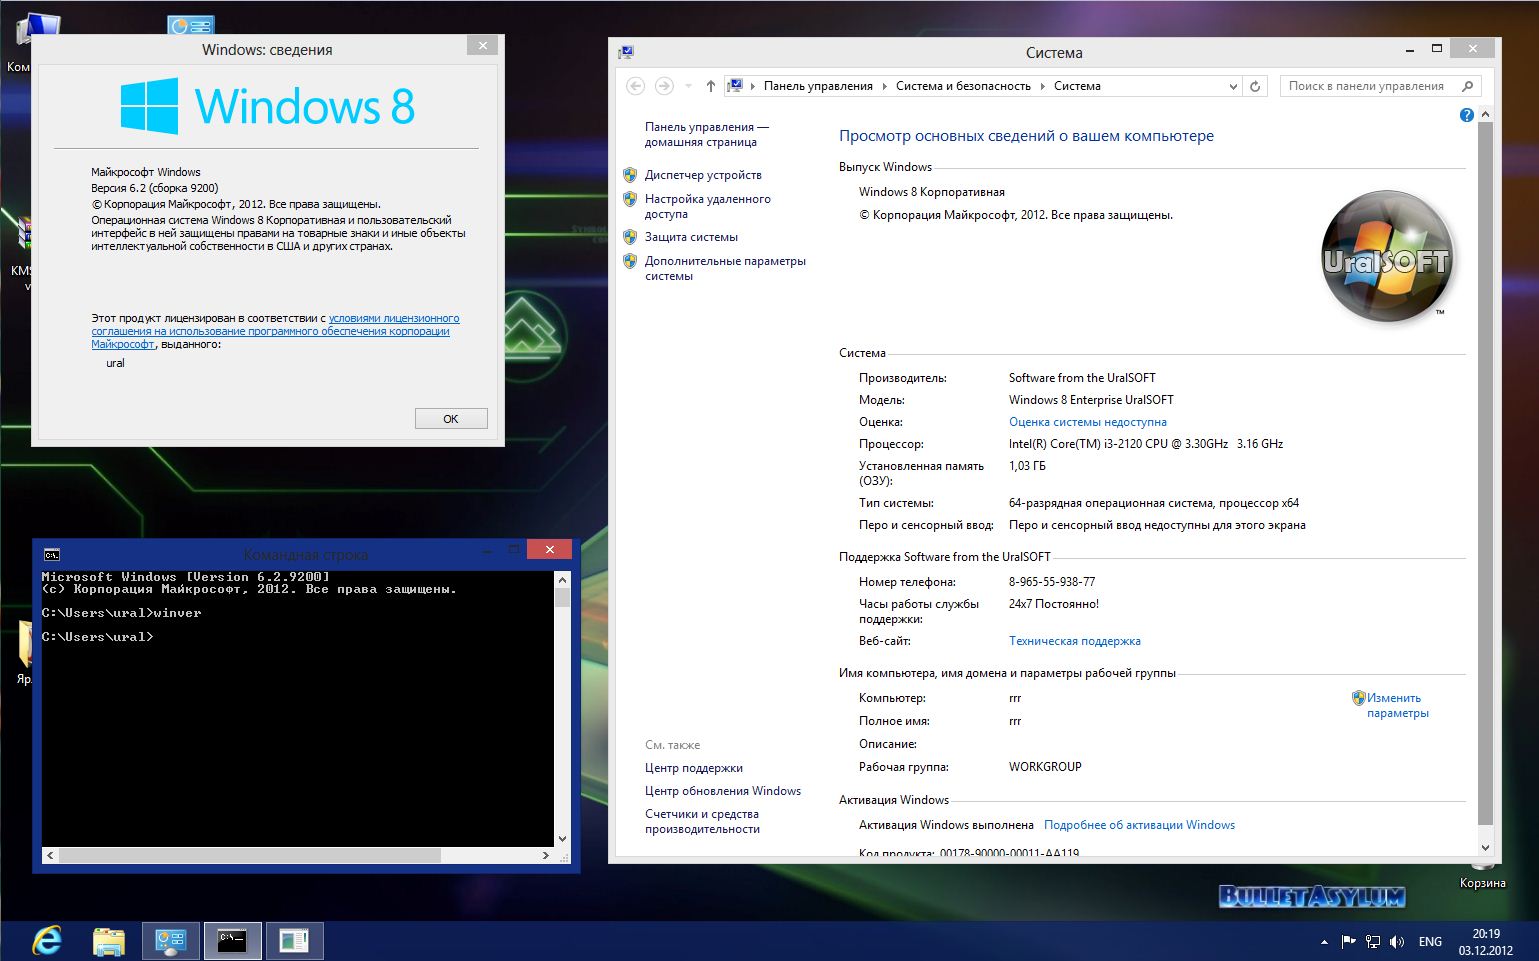
Task: Click the address bar Control Panel icon
Action: [734, 86]
